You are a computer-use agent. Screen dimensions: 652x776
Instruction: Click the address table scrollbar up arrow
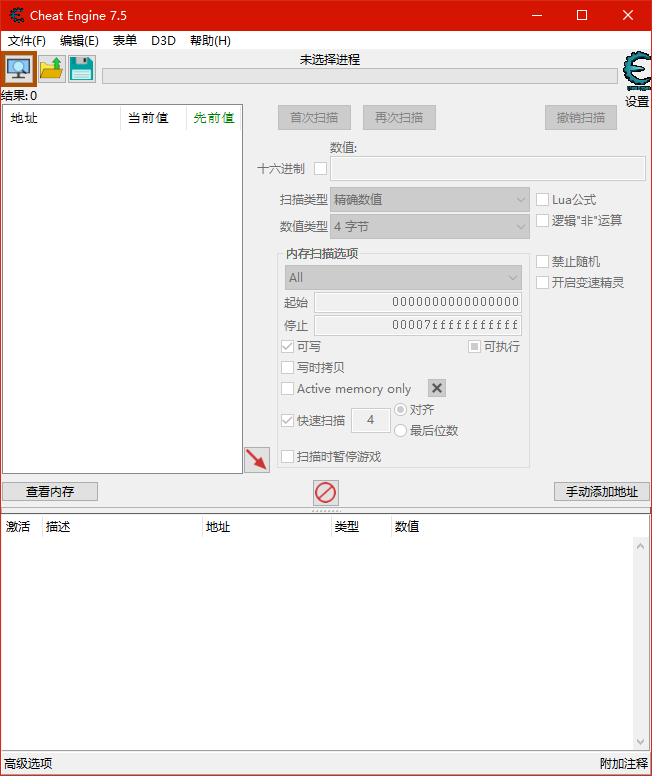coord(640,546)
